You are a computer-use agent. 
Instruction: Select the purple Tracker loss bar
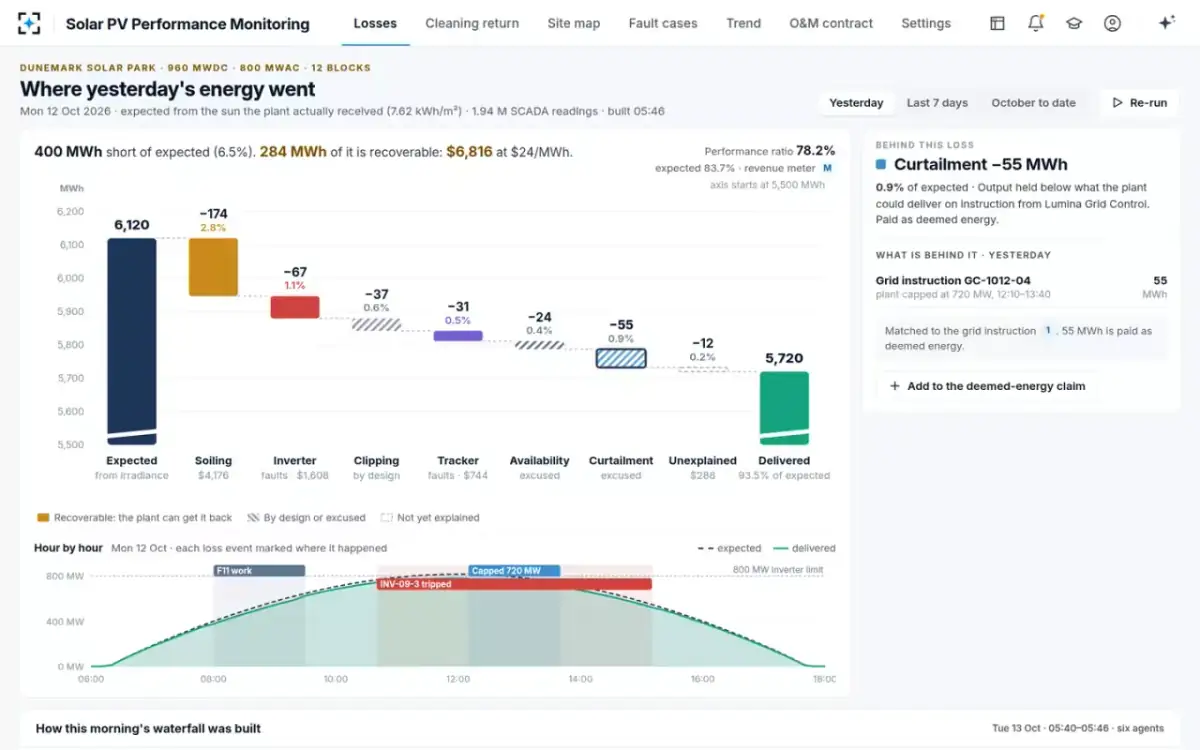[458, 336]
